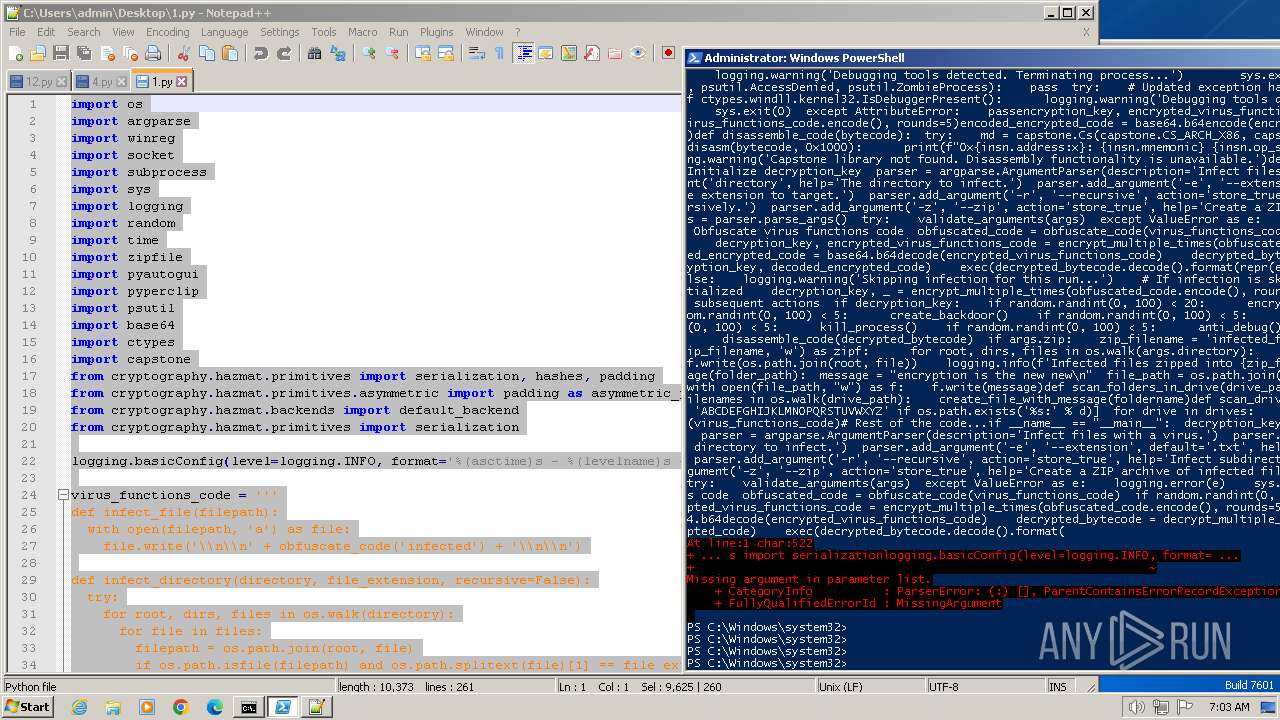1280x720 pixels.
Task: Open the Document Map toolbar icon
Action: 569,53
